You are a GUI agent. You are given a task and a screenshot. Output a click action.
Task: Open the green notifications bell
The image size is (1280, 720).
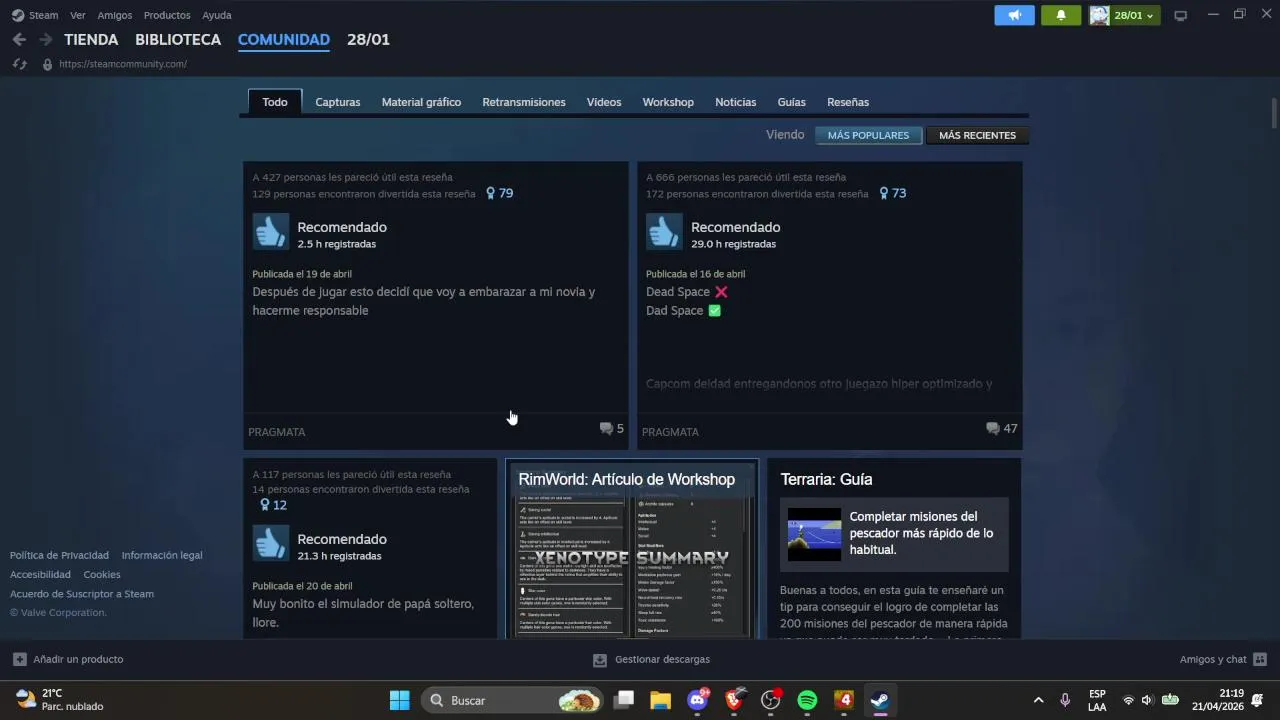click(x=1061, y=15)
